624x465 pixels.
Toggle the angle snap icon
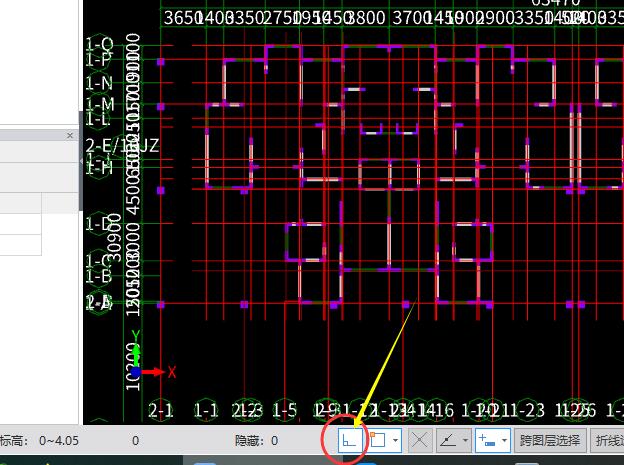pyautogui.click(x=448, y=440)
